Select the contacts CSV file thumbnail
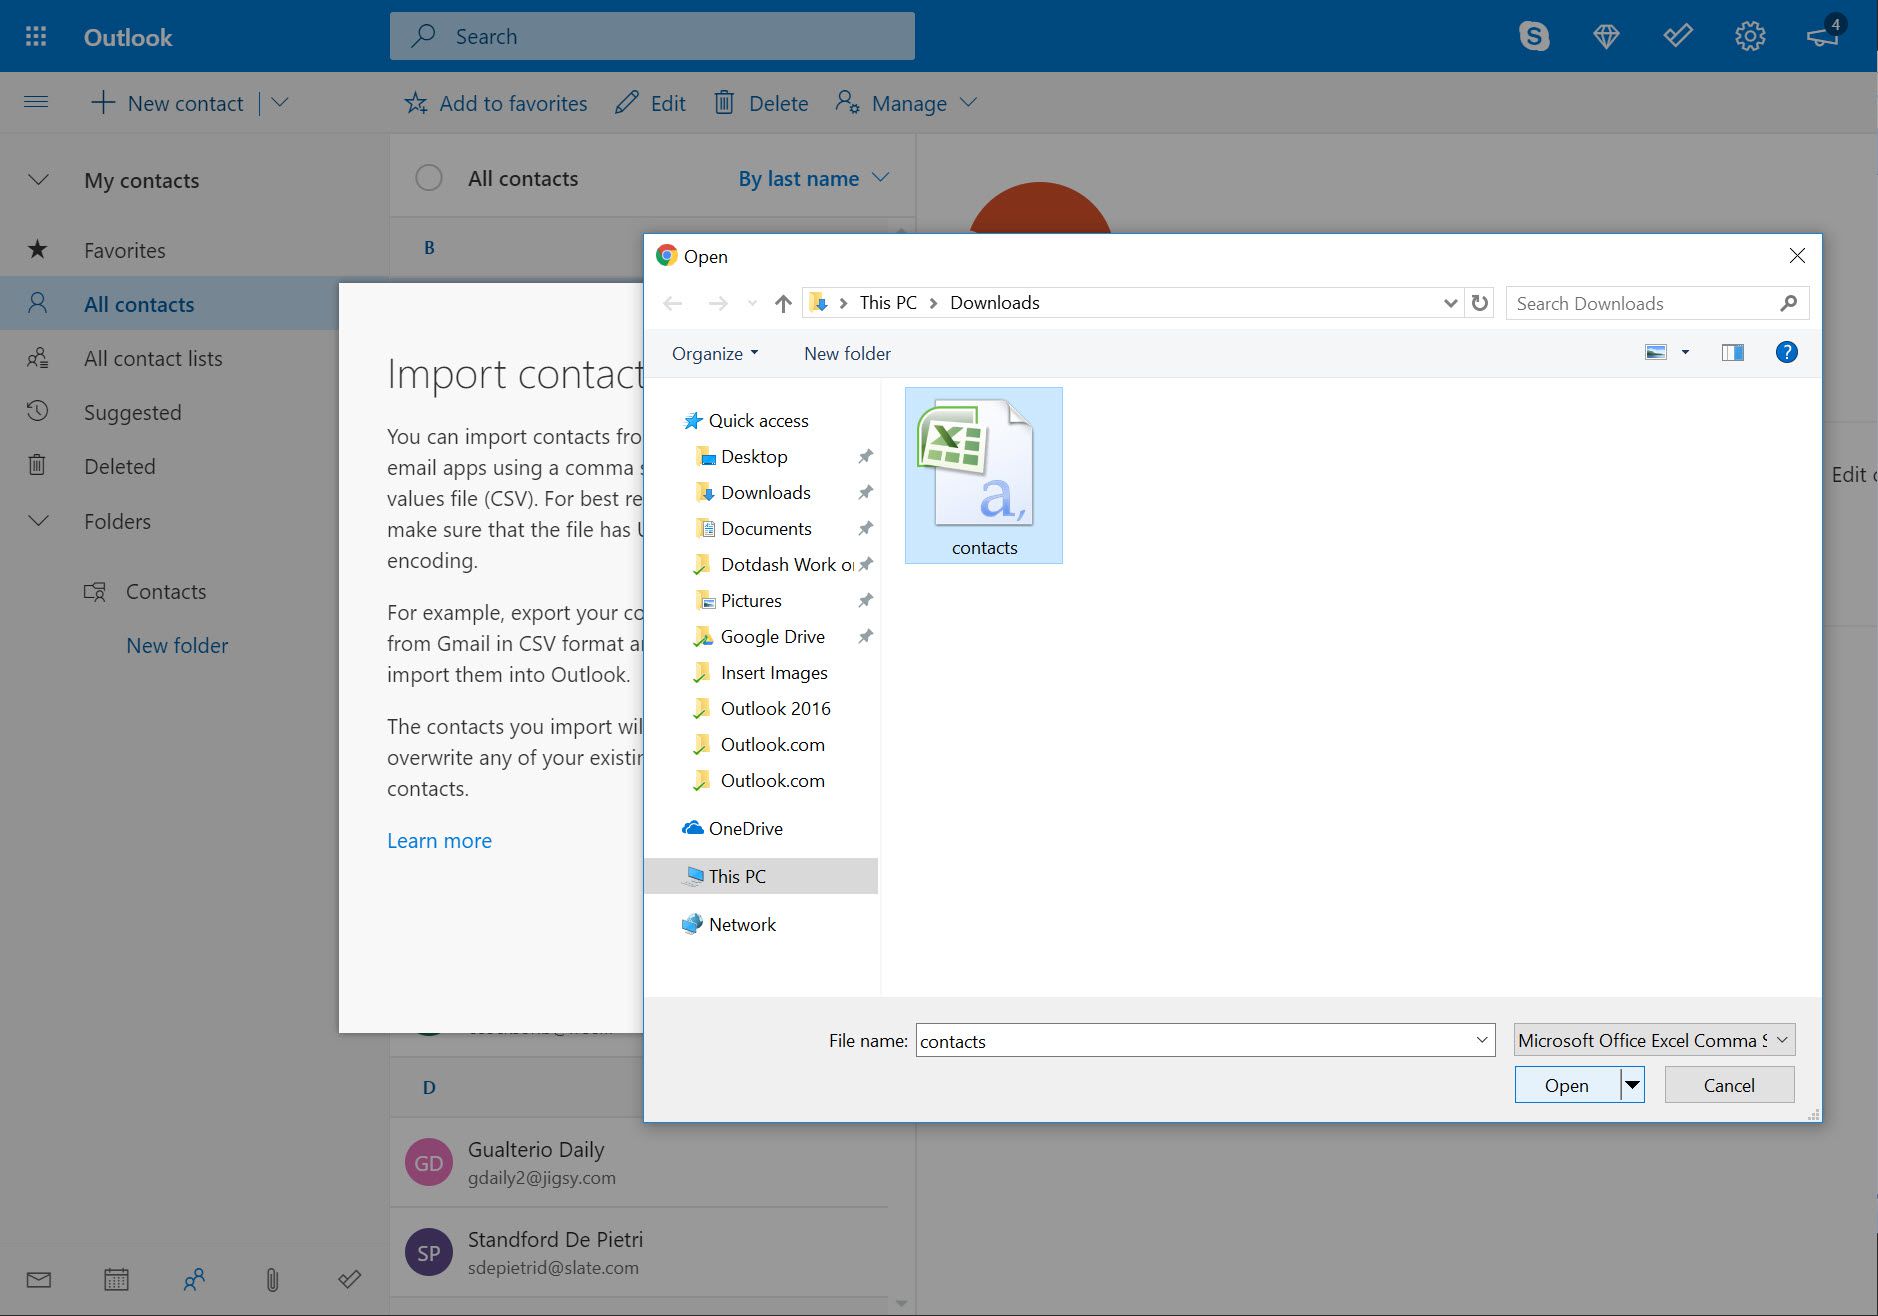This screenshot has height=1316, width=1878. [x=983, y=475]
